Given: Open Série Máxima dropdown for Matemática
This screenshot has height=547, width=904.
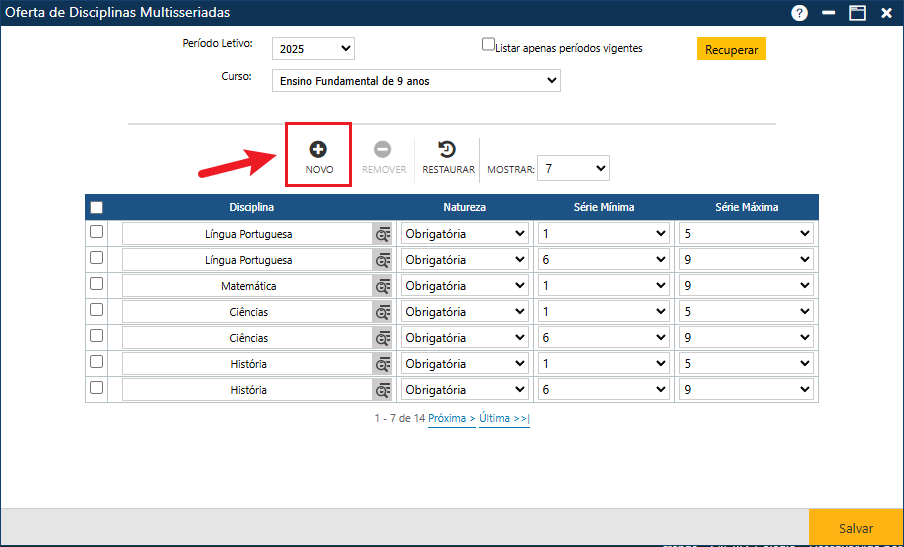Looking at the screenshot, I should coord(746,286).
